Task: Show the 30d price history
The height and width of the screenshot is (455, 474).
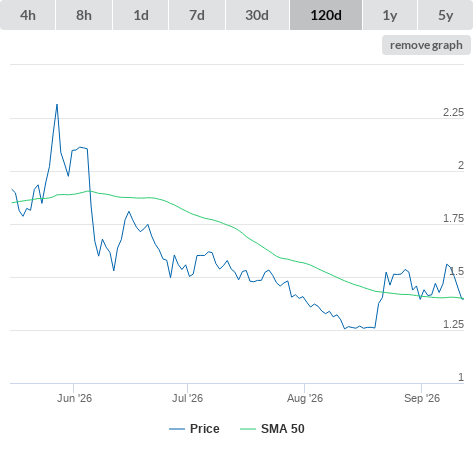Action: [x=257, y=15]
